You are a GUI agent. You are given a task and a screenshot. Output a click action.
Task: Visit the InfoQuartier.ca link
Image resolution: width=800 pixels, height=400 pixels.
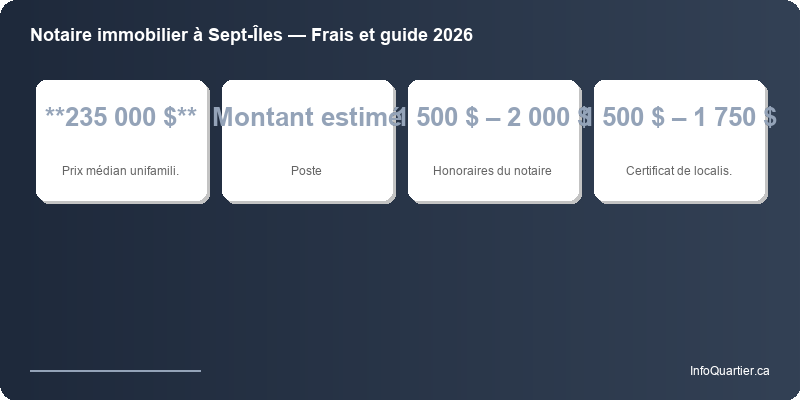click(729, 371)
